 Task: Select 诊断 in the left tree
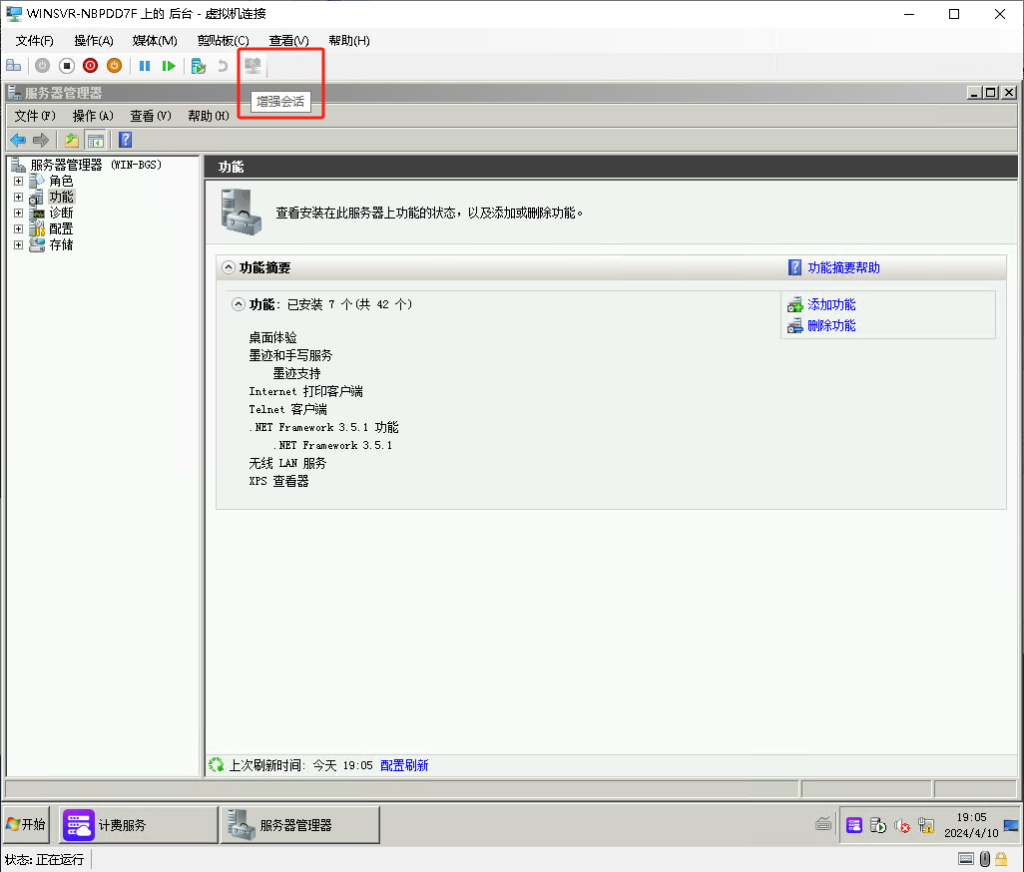[61, 213]
